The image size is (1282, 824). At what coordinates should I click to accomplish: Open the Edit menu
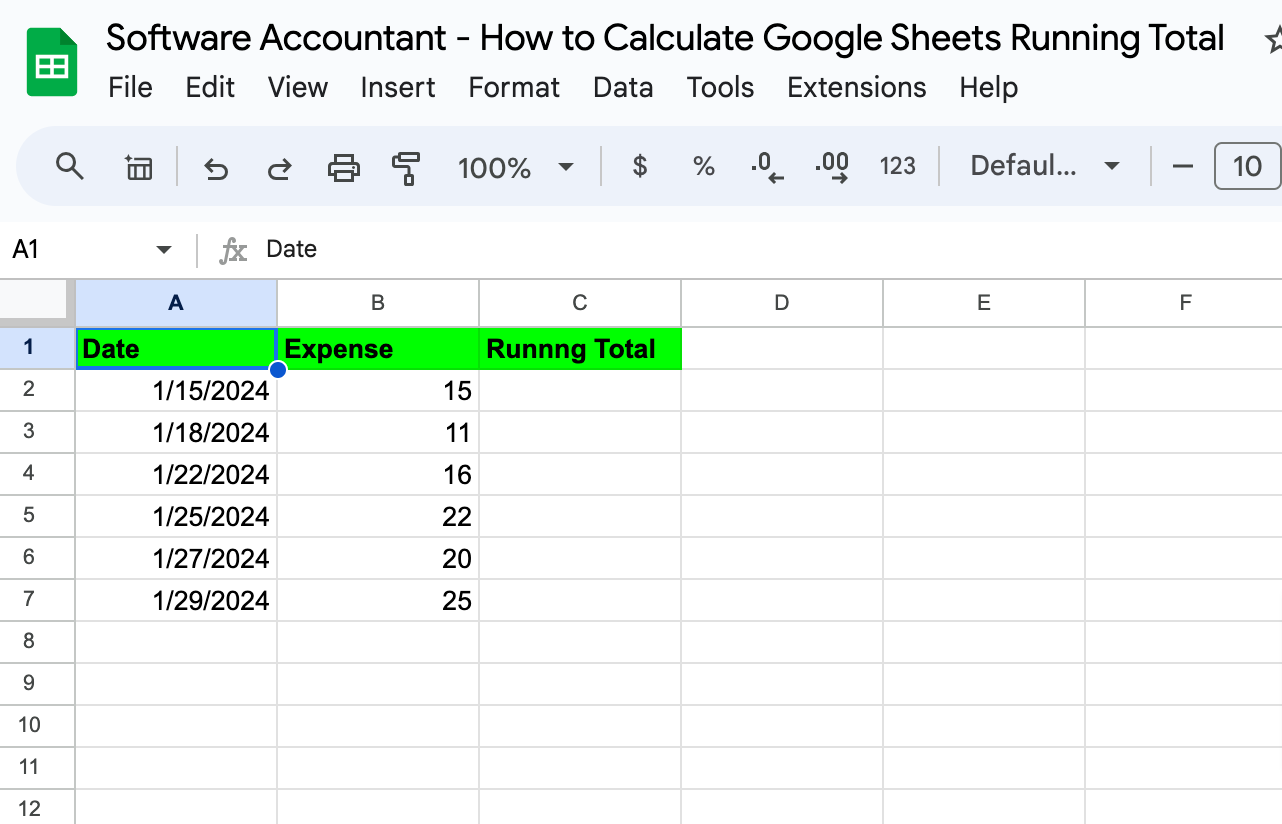pyautogui.click(x=210, y=88)
